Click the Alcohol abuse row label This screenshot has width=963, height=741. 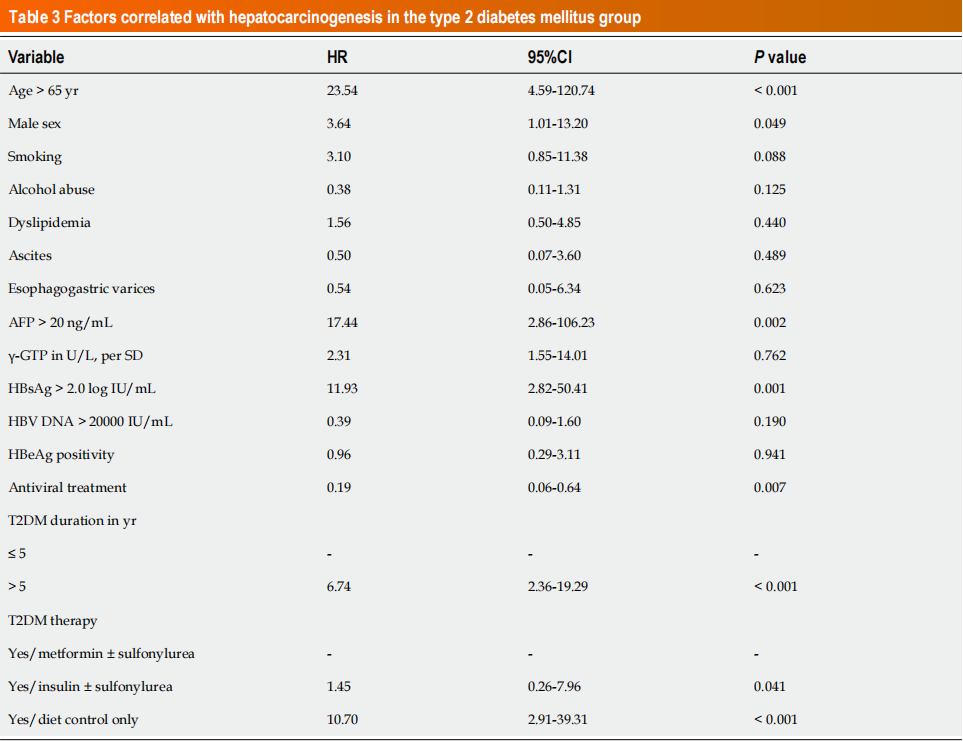tap(52, 189)
